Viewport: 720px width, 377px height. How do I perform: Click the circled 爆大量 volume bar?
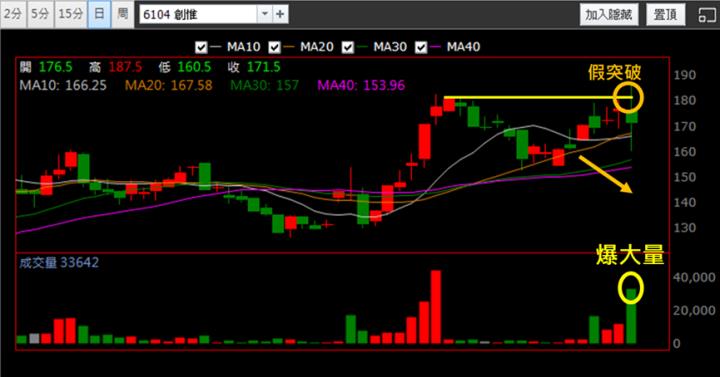pos(631,316)
